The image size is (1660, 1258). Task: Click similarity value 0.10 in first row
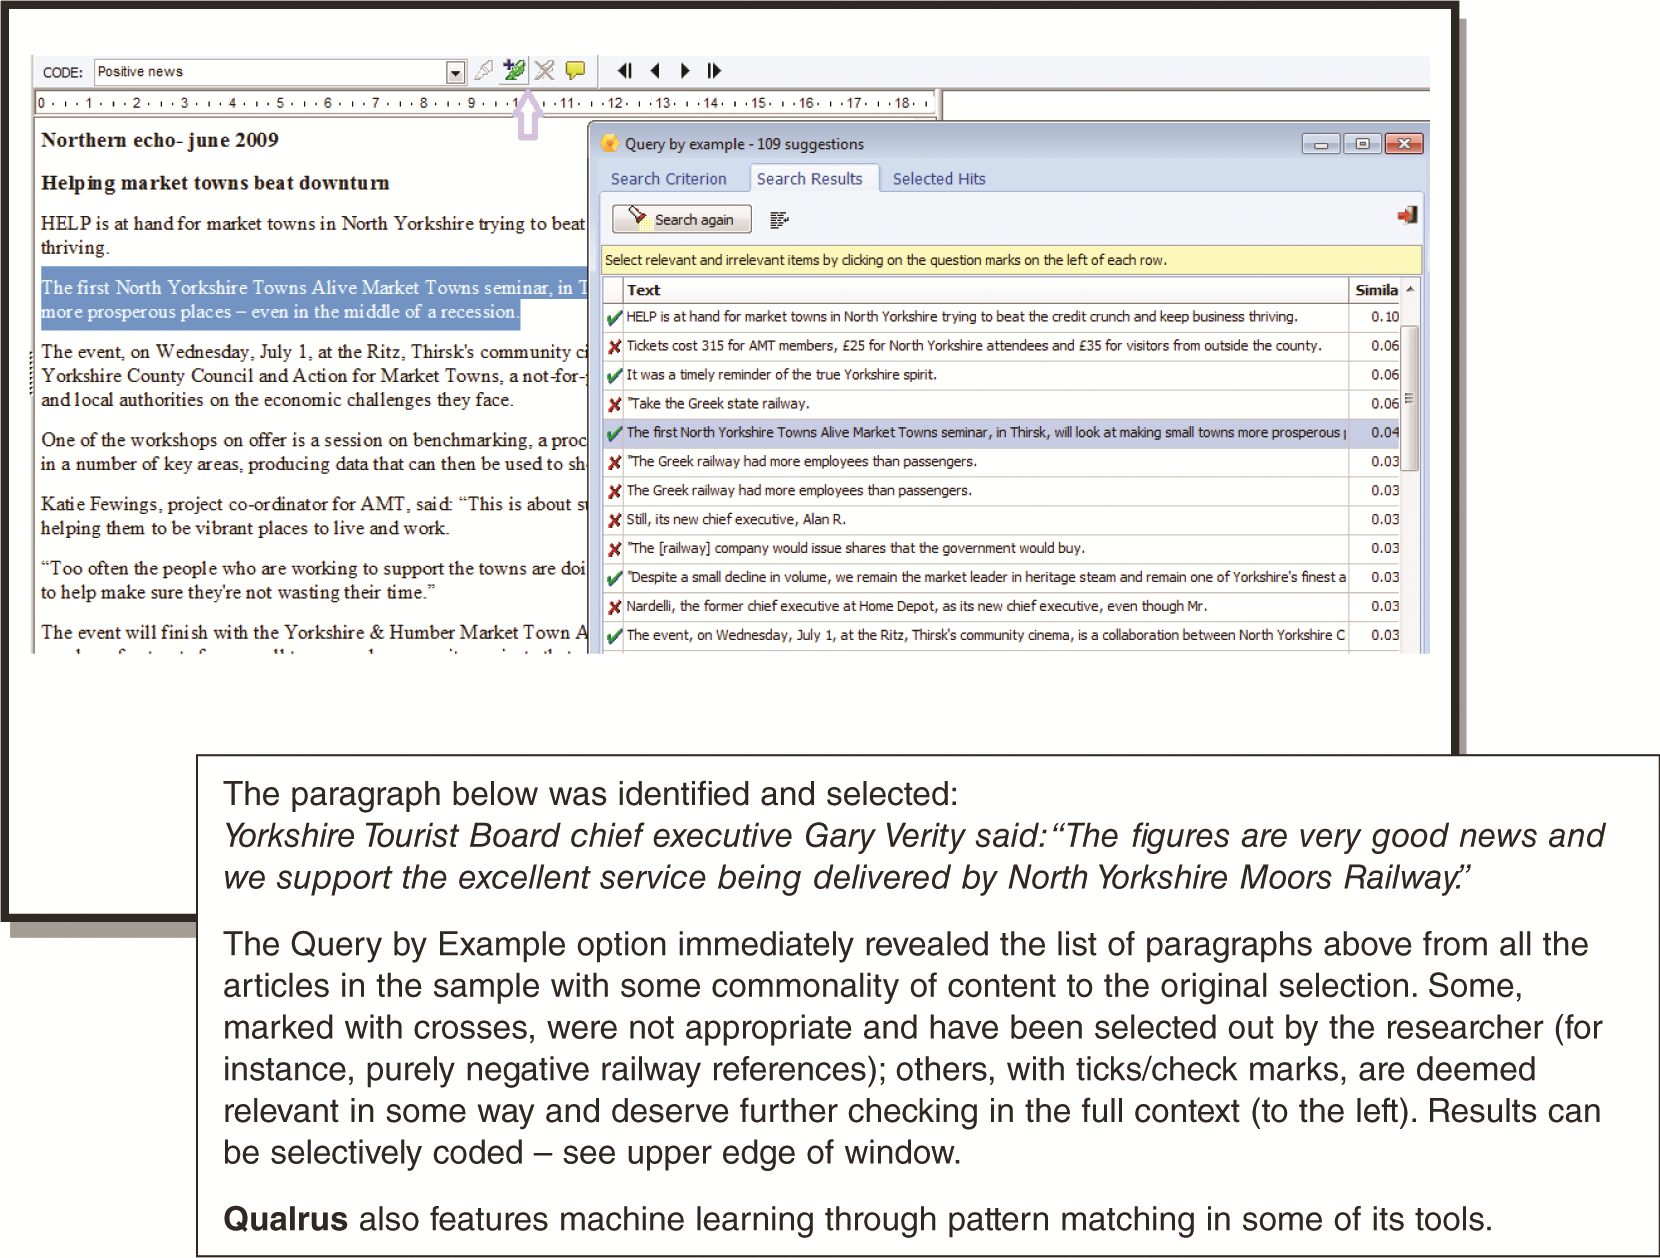coord(1384,317)
